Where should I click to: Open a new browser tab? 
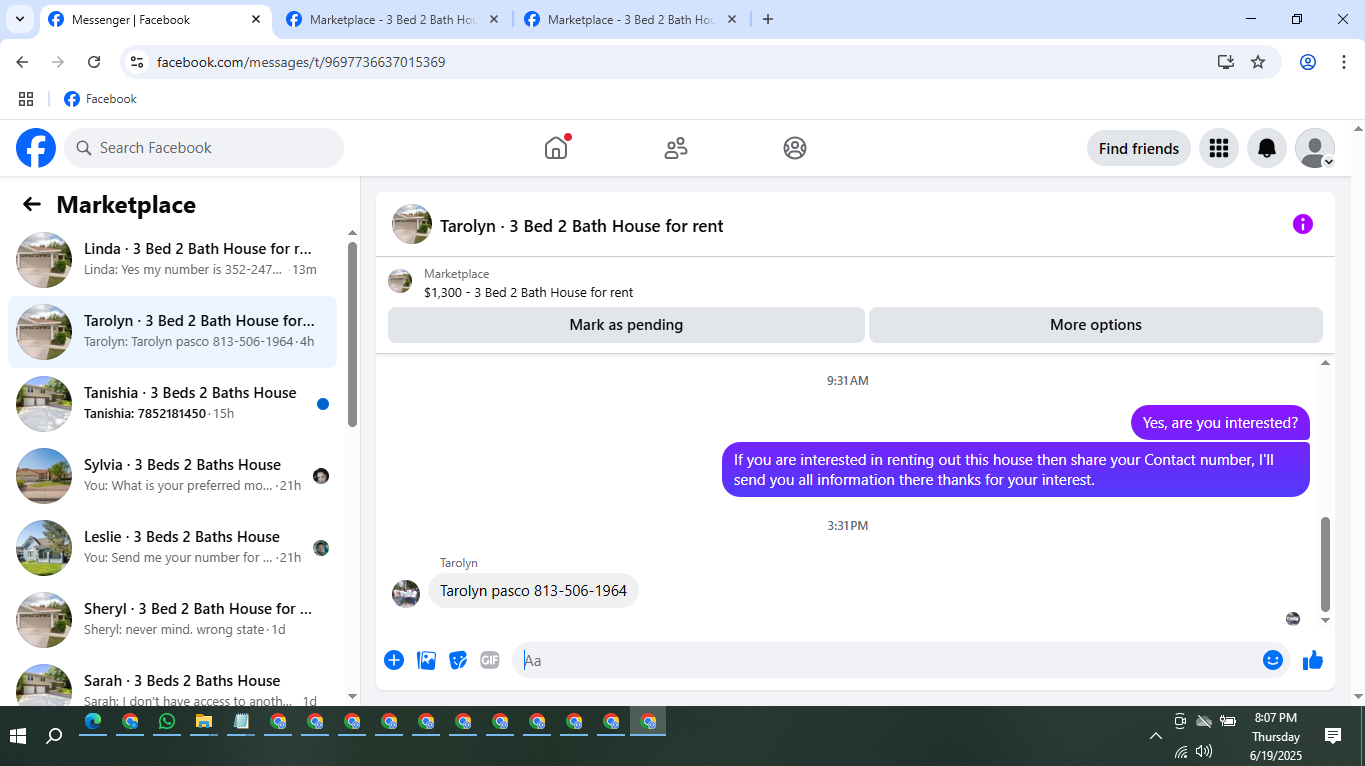pos(768,19)
